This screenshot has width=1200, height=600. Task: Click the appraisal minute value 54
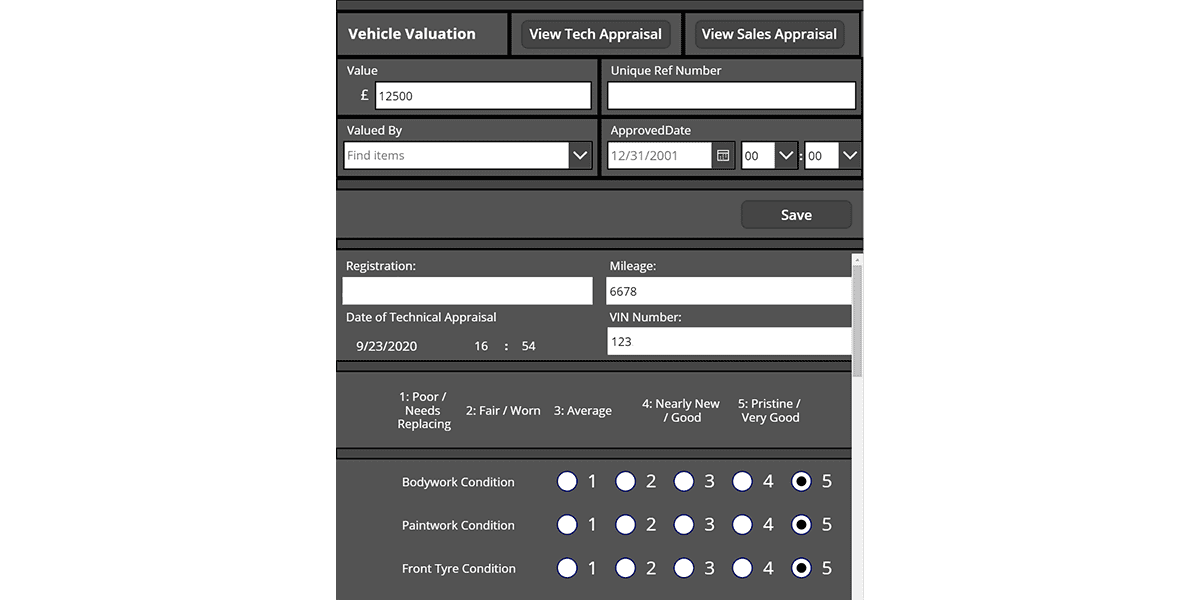(528, 346)
